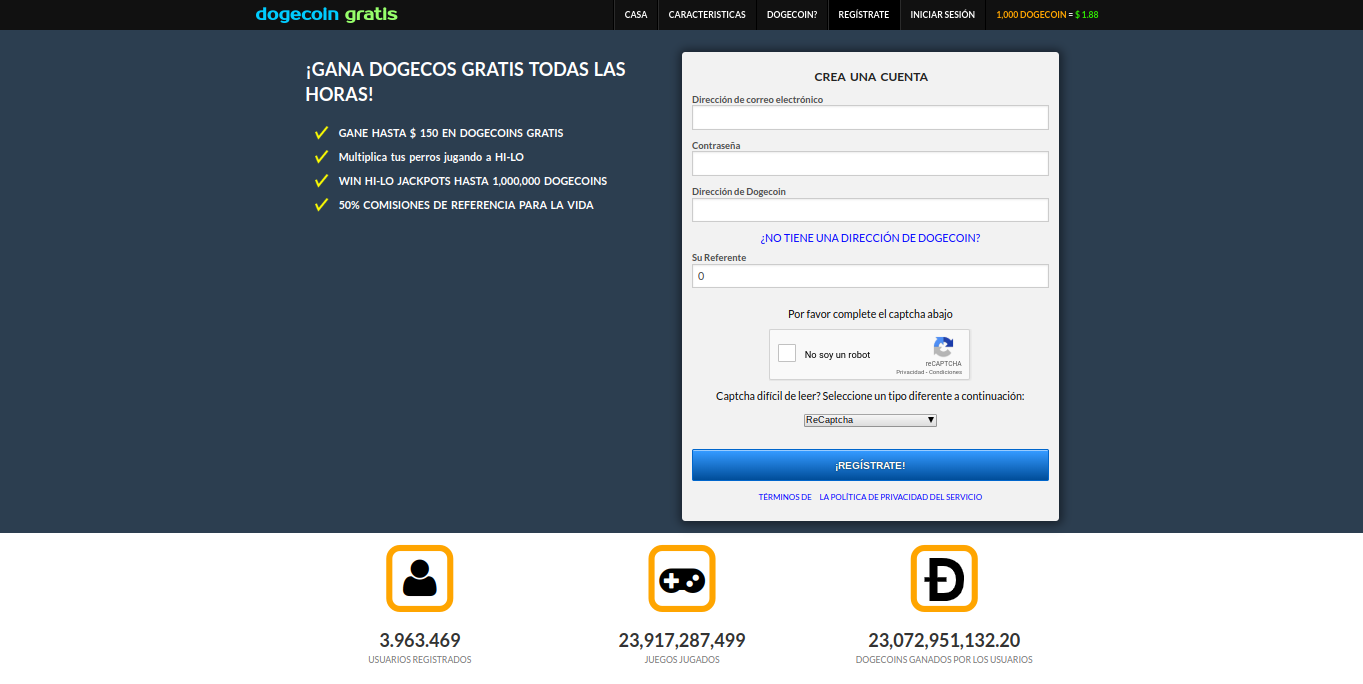Click the game controller icon

(x=682, y=578)
